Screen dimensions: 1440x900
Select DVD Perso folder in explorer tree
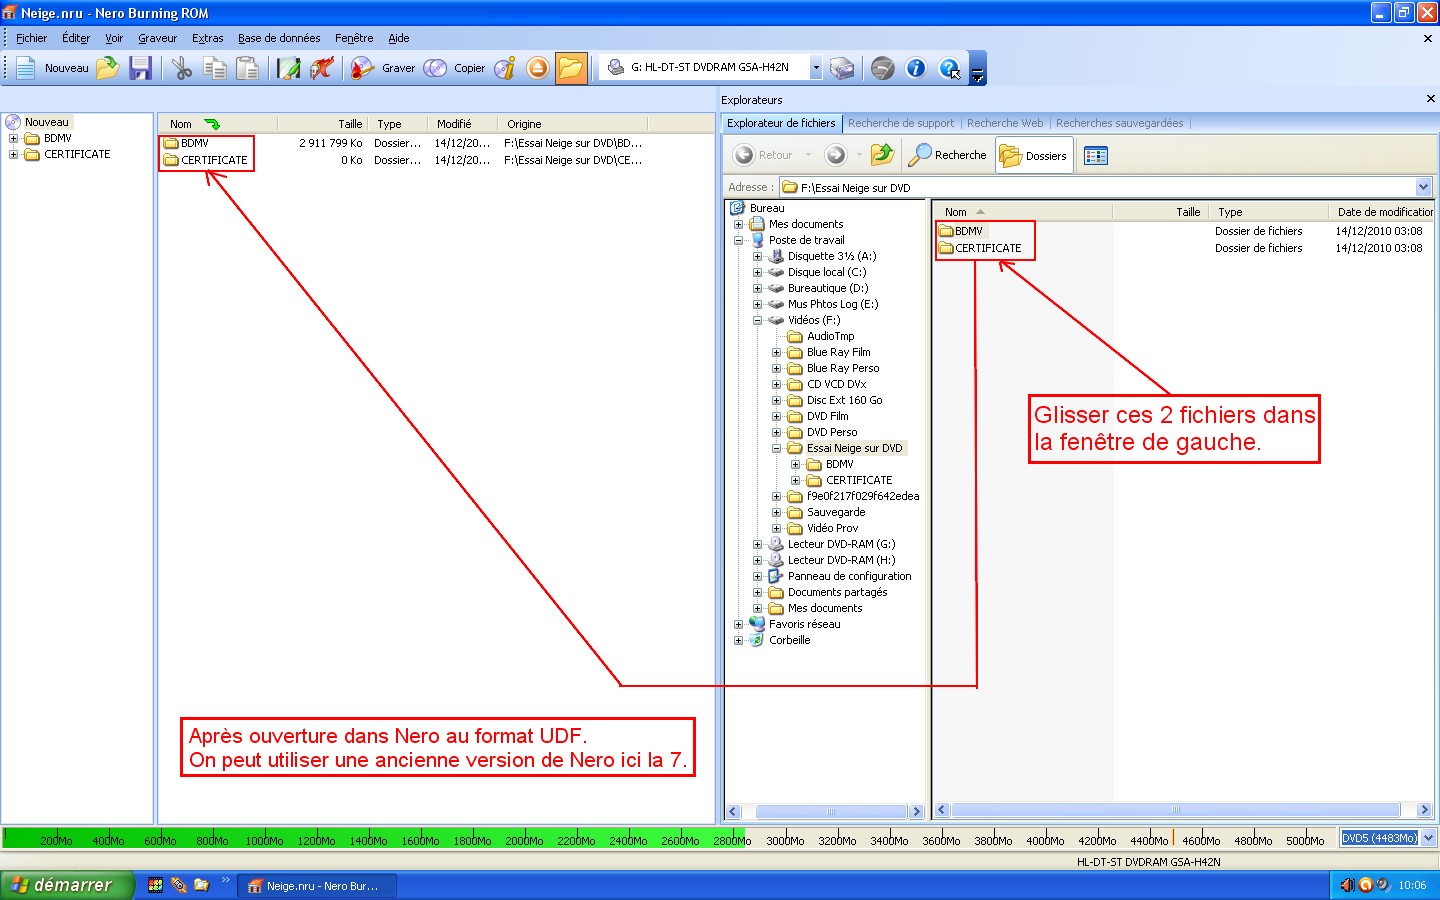point(831,432)
